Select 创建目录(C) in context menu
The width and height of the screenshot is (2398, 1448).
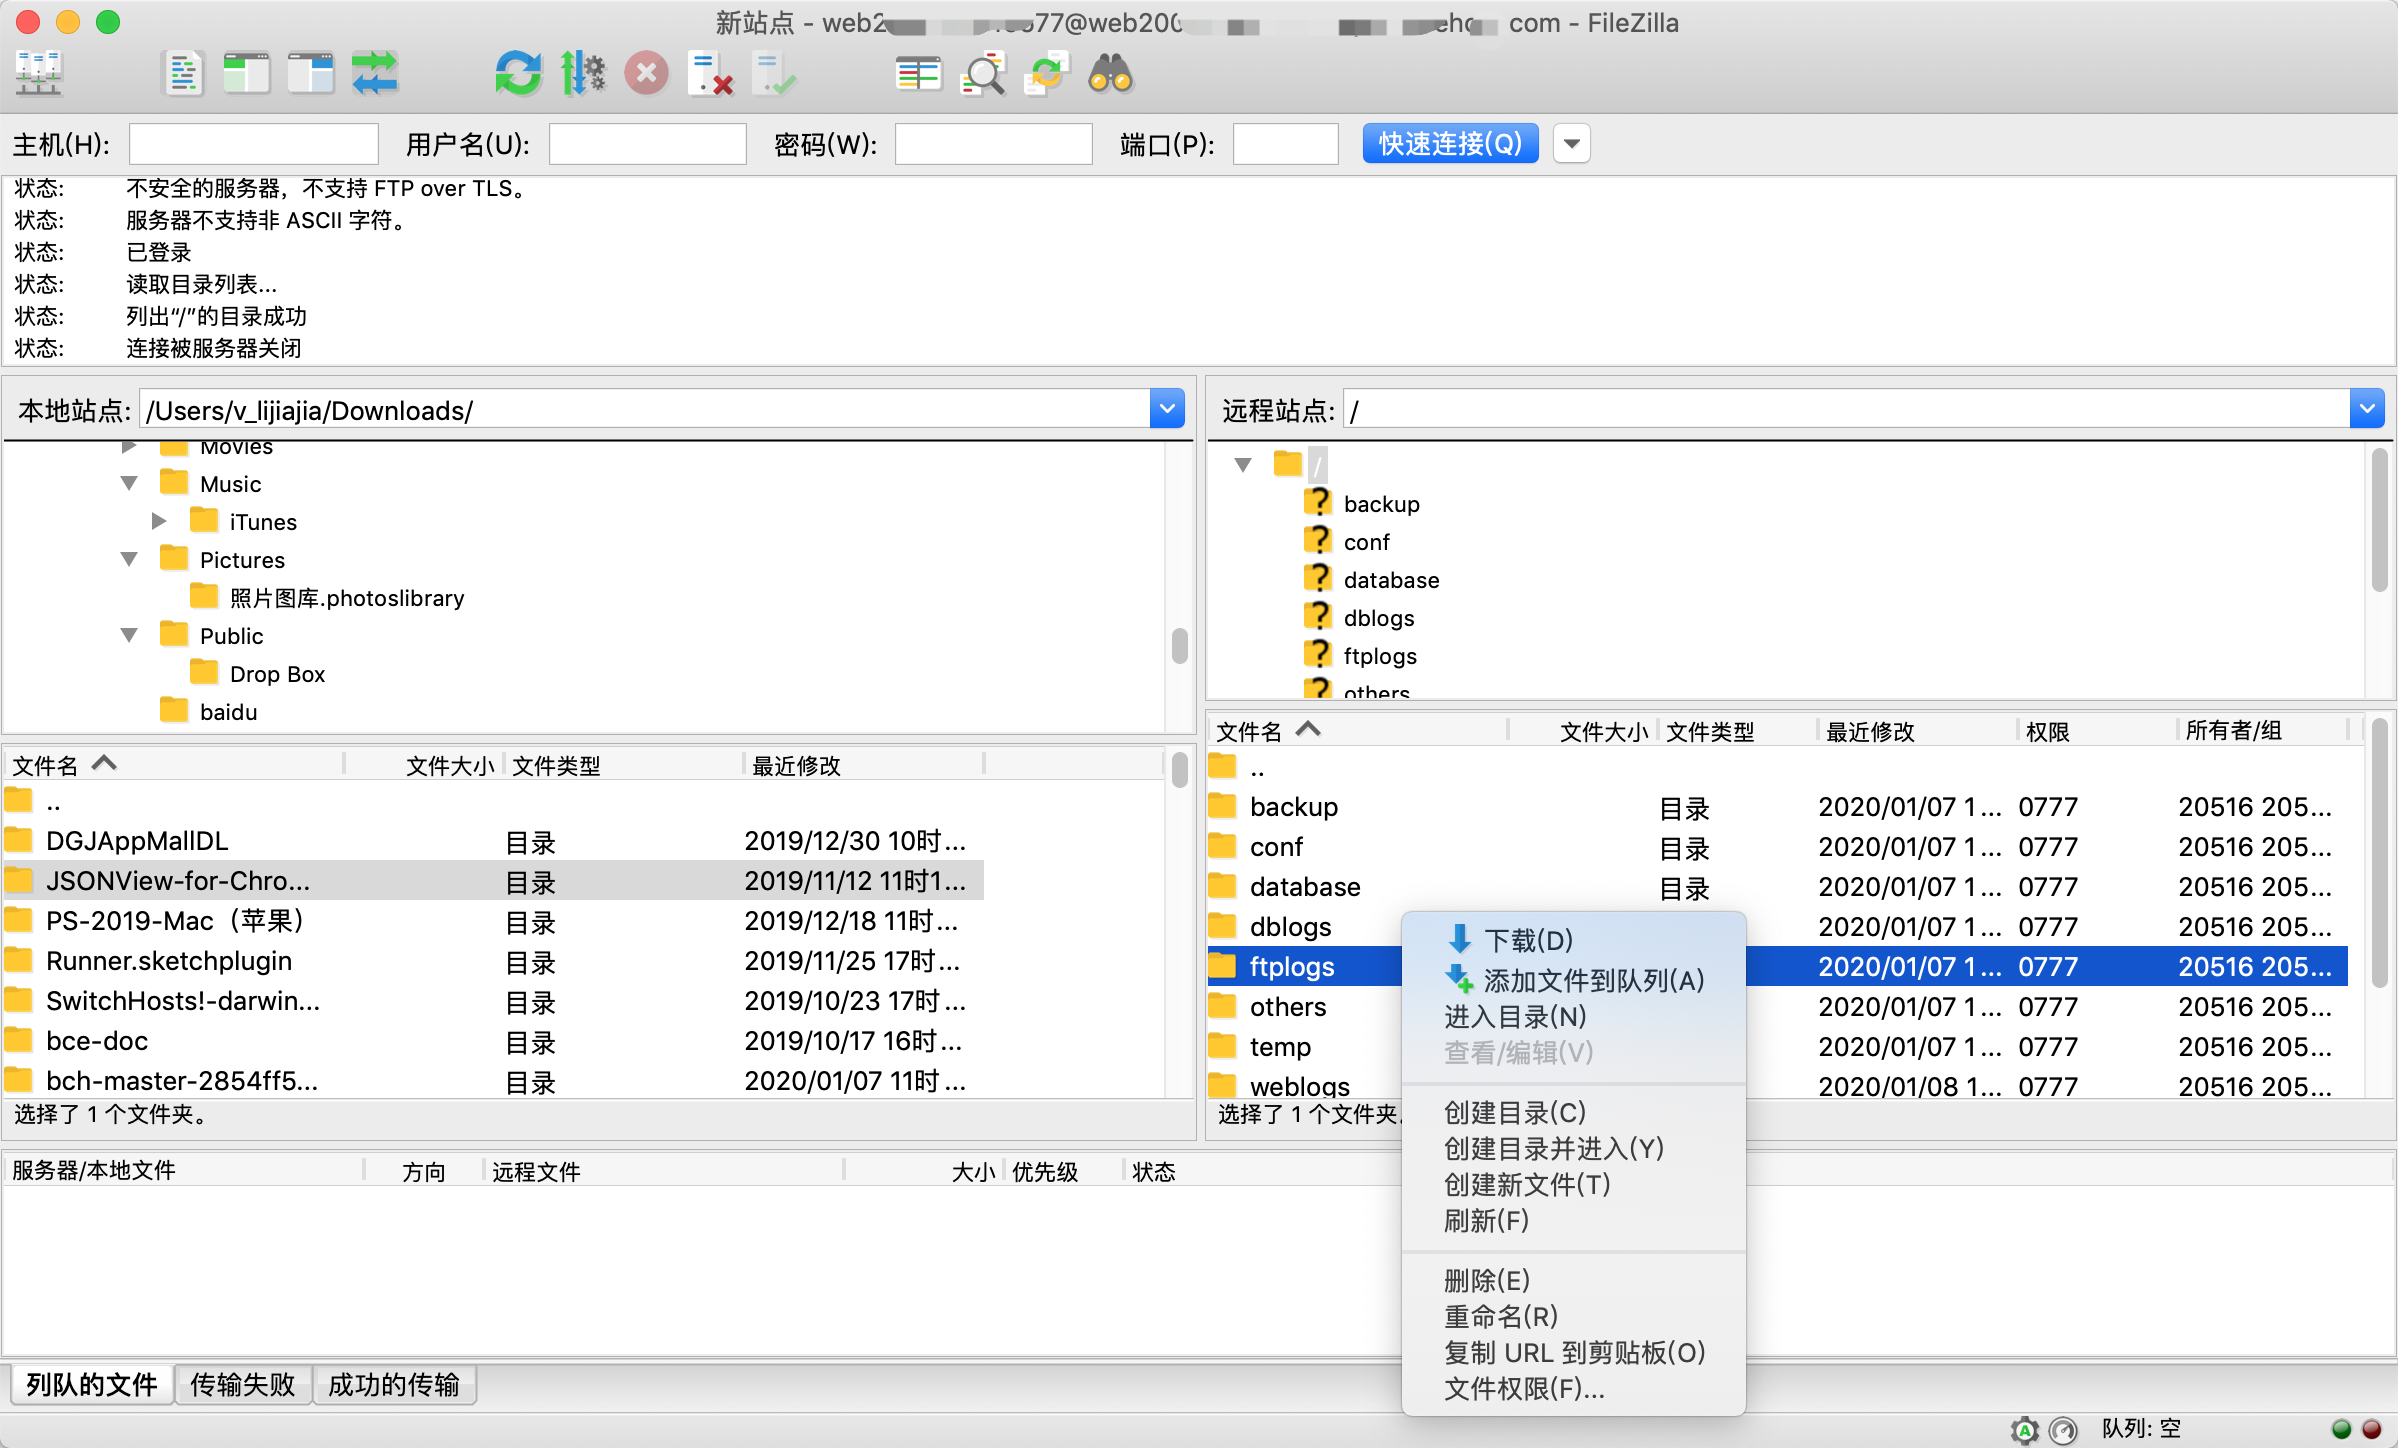[1515, 1112]
